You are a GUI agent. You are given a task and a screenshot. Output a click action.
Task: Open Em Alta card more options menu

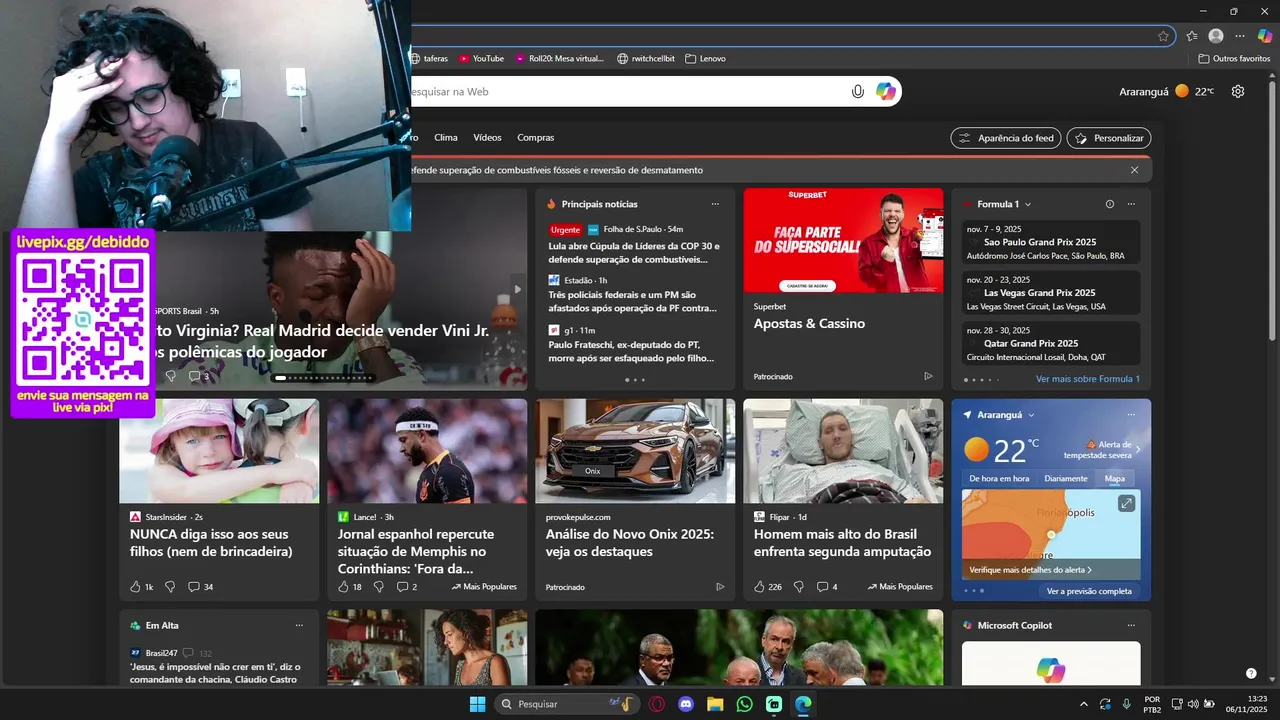(x=299, y=625)
